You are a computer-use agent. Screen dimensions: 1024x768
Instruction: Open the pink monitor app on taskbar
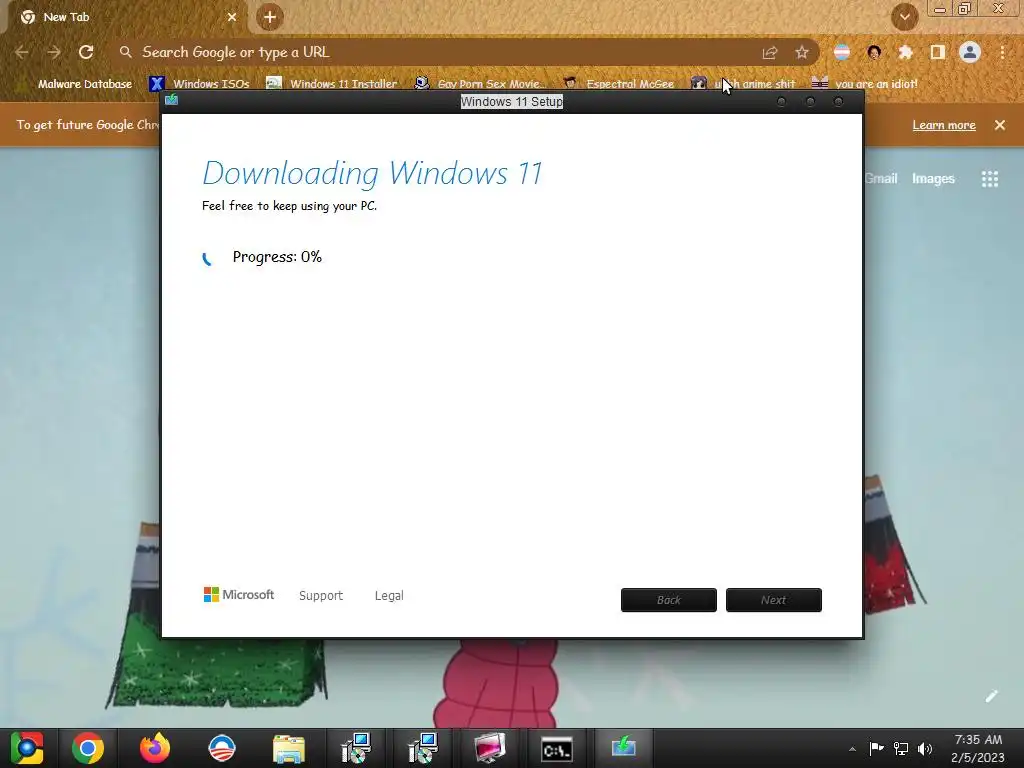(490, 748)
